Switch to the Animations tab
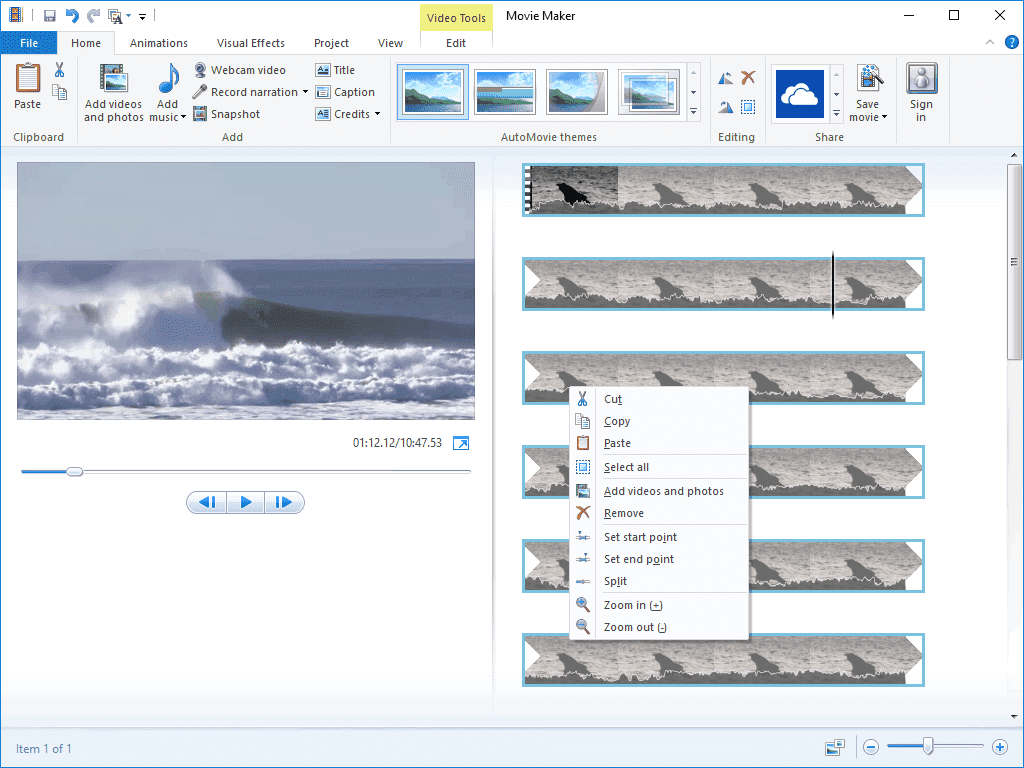The height and width of the screenshot is (768, 1024). tap(159, 43)
